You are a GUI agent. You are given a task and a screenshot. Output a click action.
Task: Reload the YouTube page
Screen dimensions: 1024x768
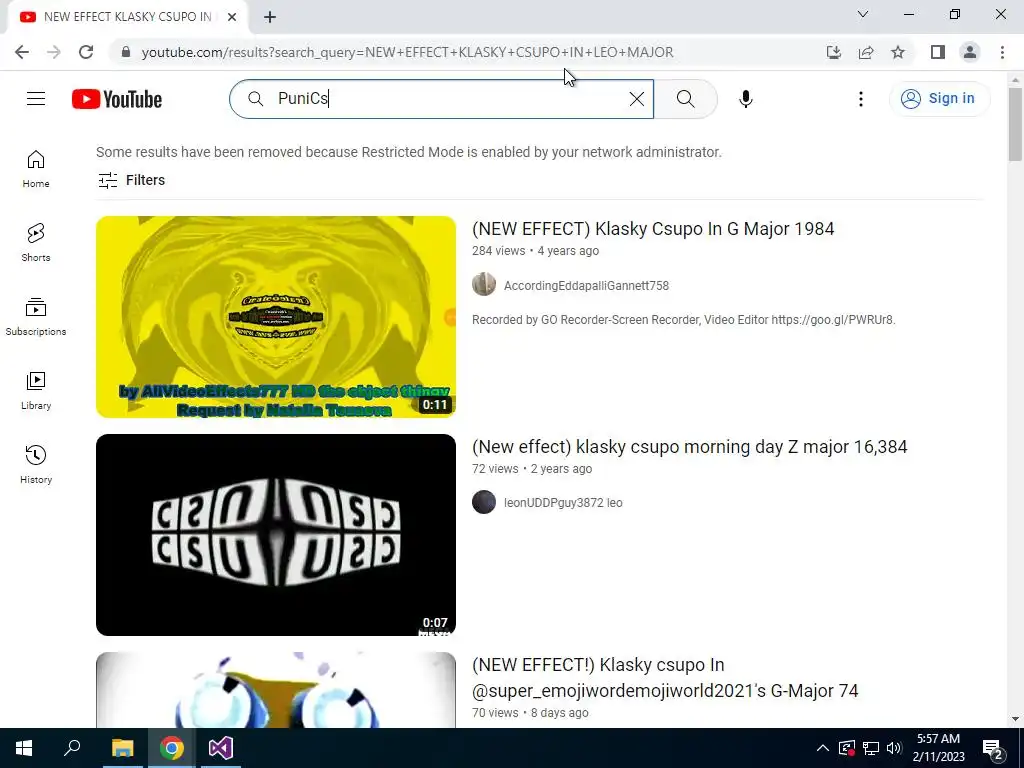coord(86,52)
